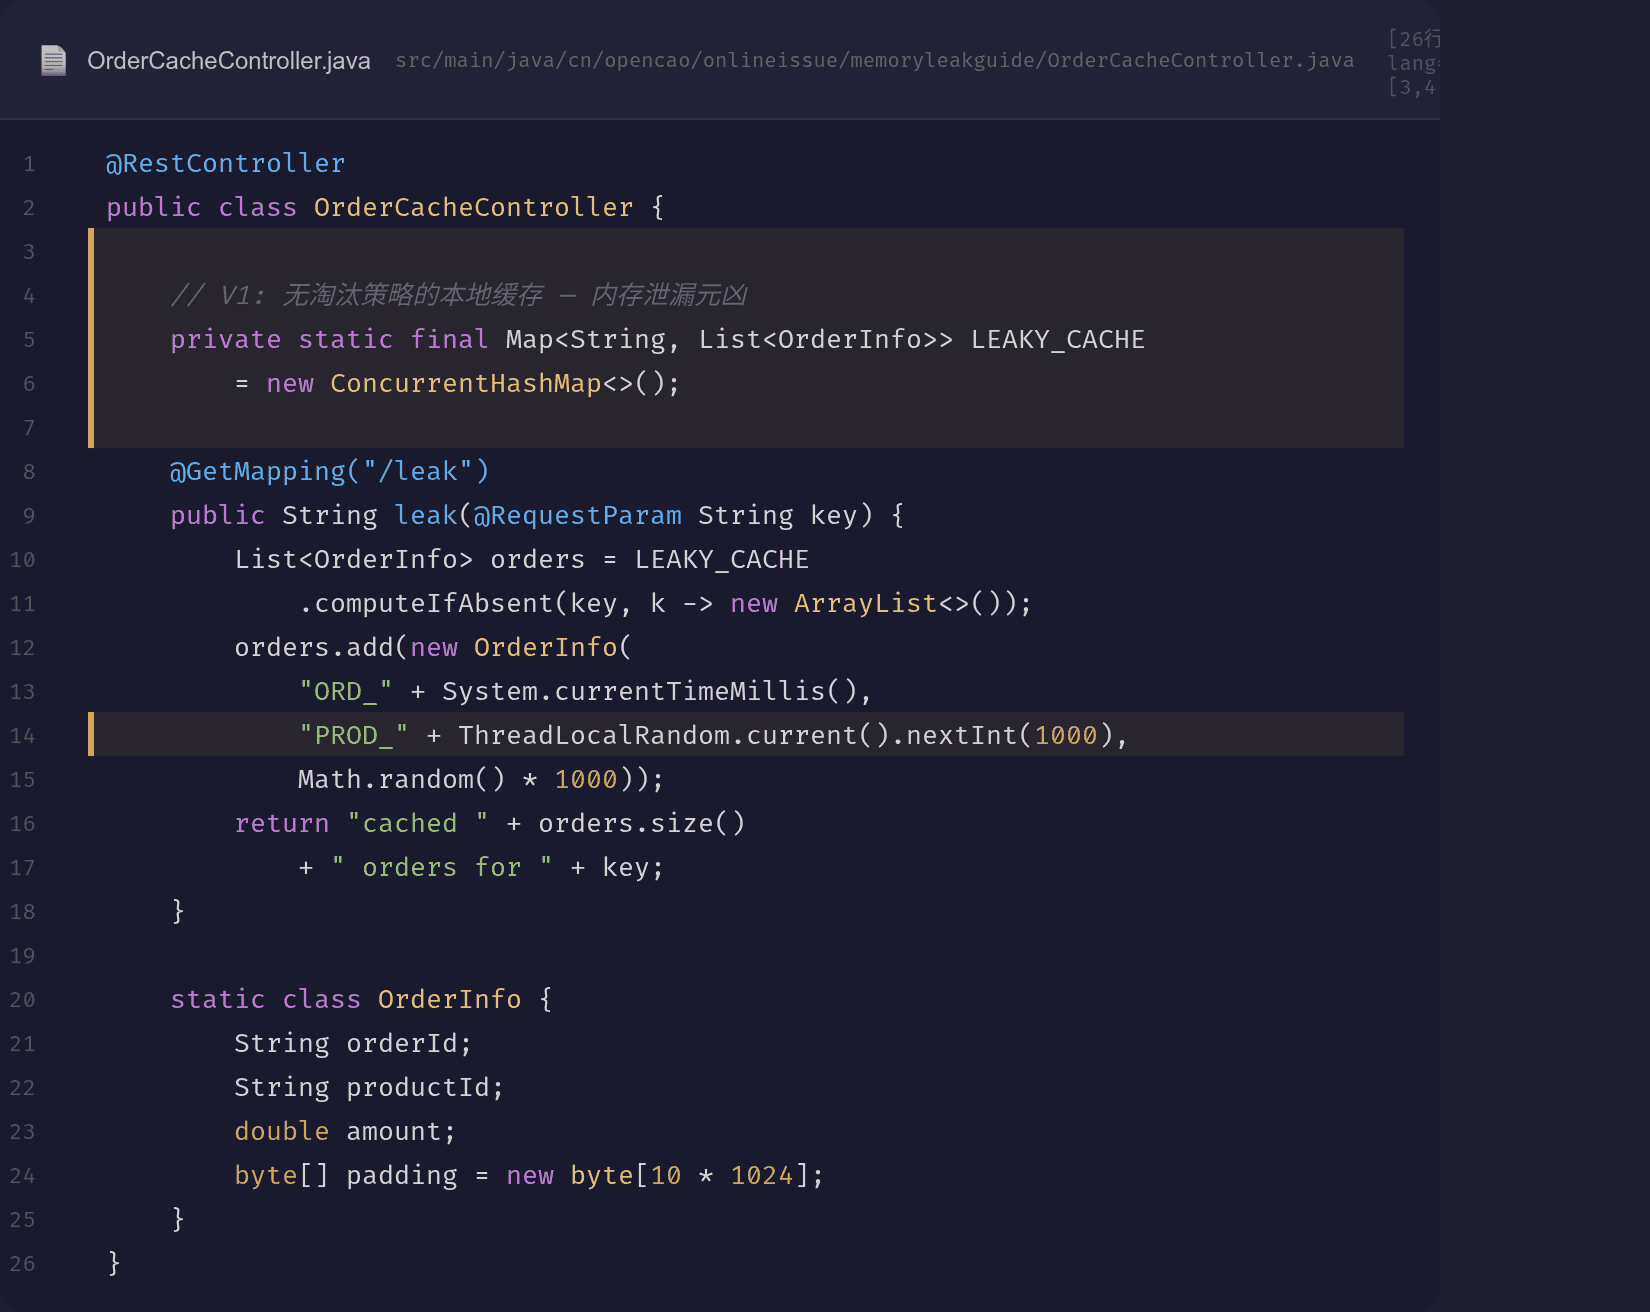Click double amount field

click(x=345, y=1131)
